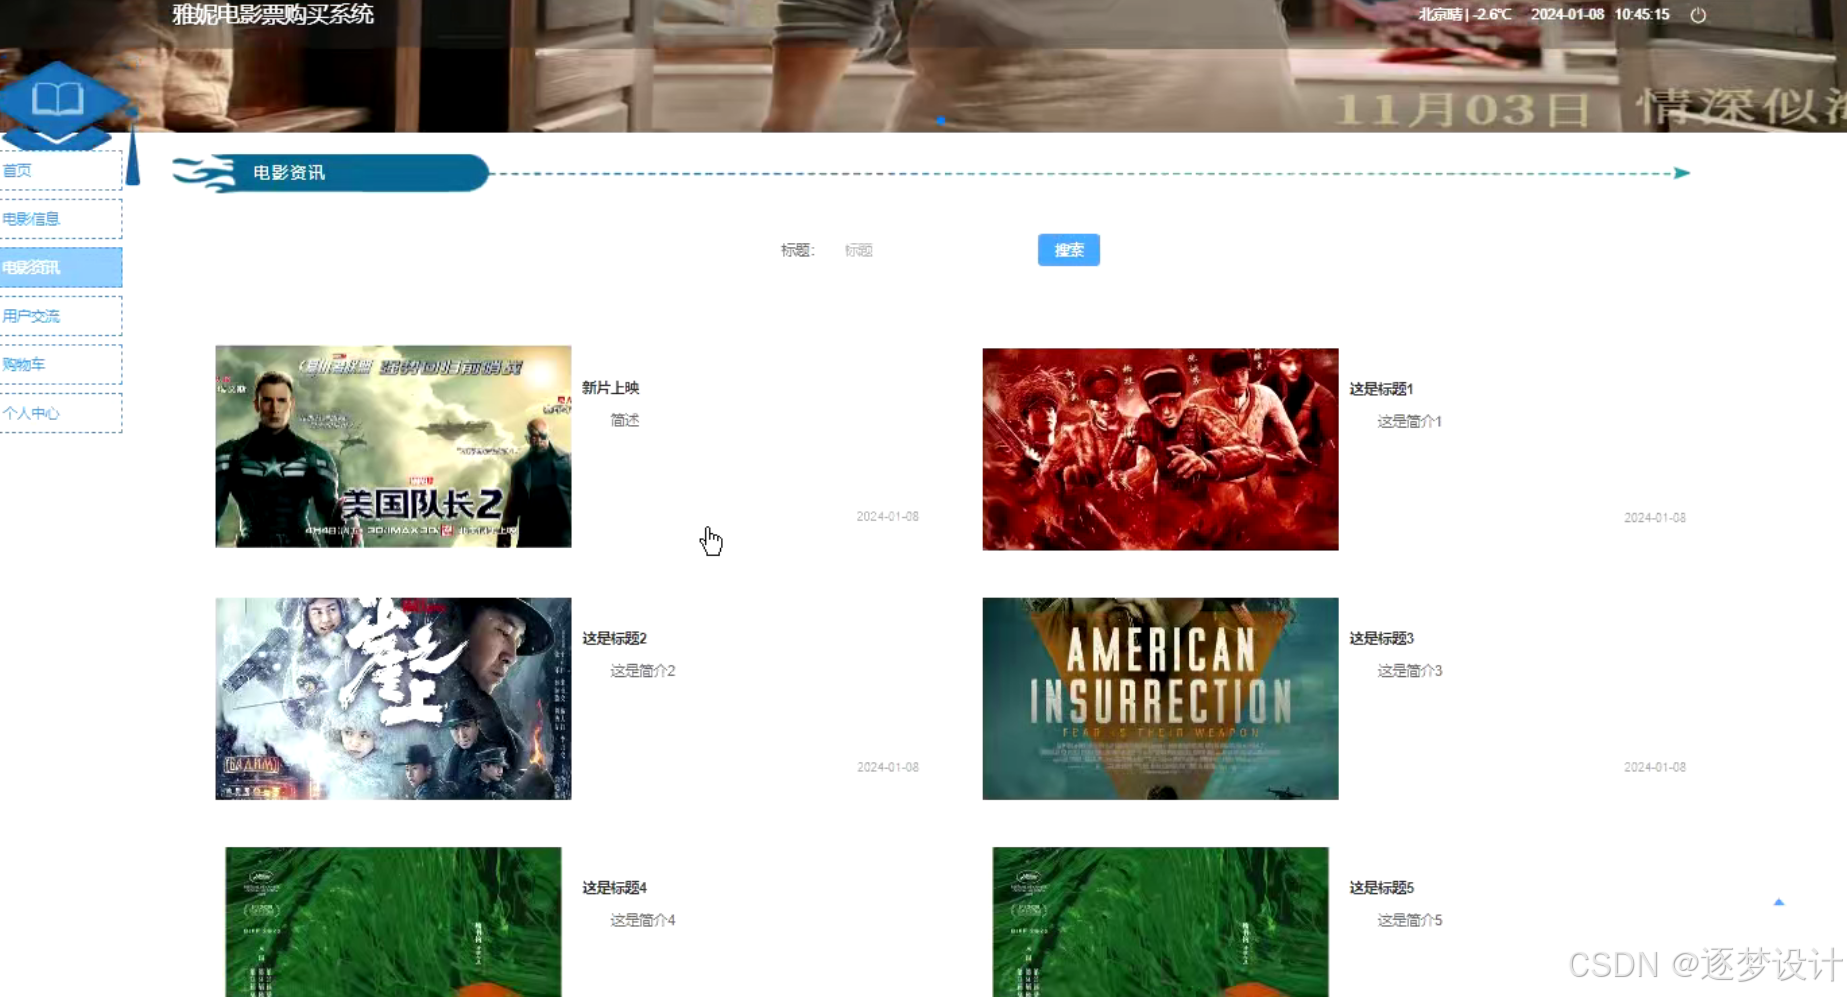Open 购物车 from the sidebar
This screenshot has width=1847, height=997.
[61, 364]
